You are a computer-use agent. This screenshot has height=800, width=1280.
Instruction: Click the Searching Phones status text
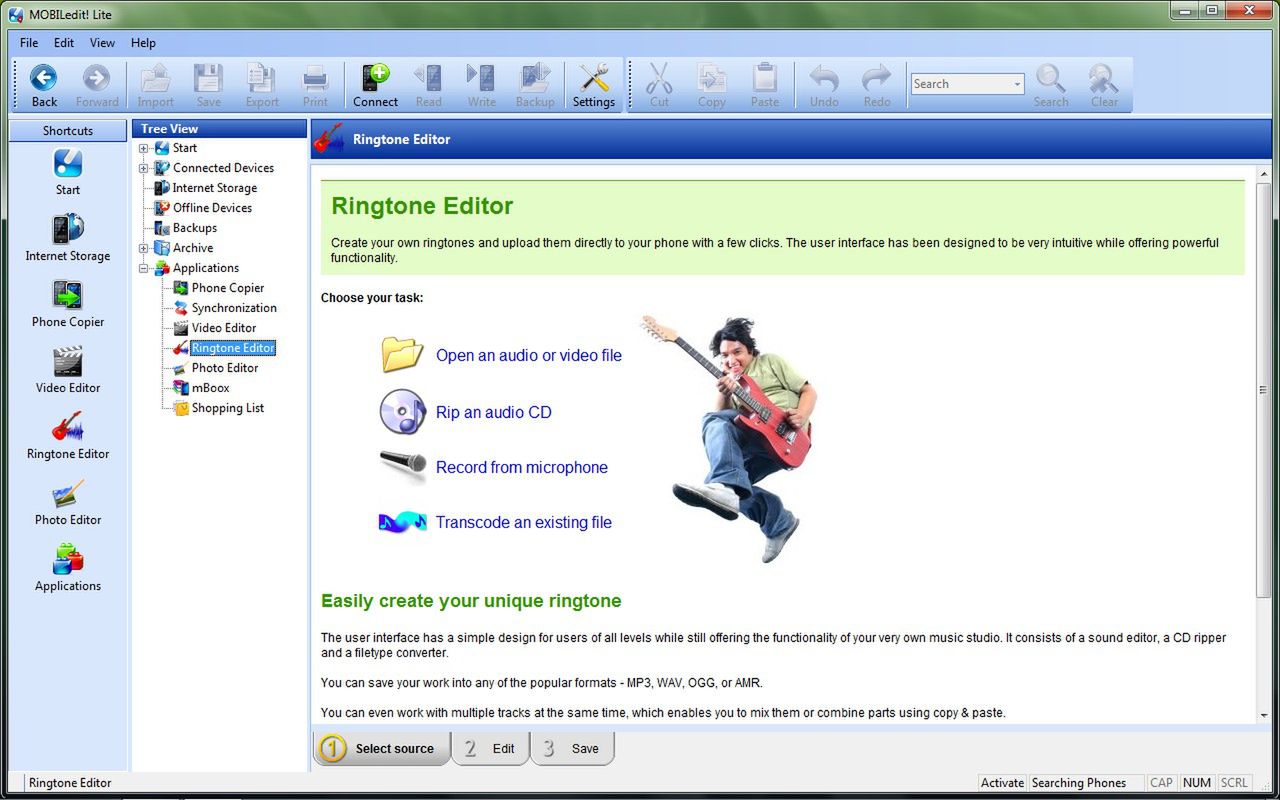pos(1078,783)
